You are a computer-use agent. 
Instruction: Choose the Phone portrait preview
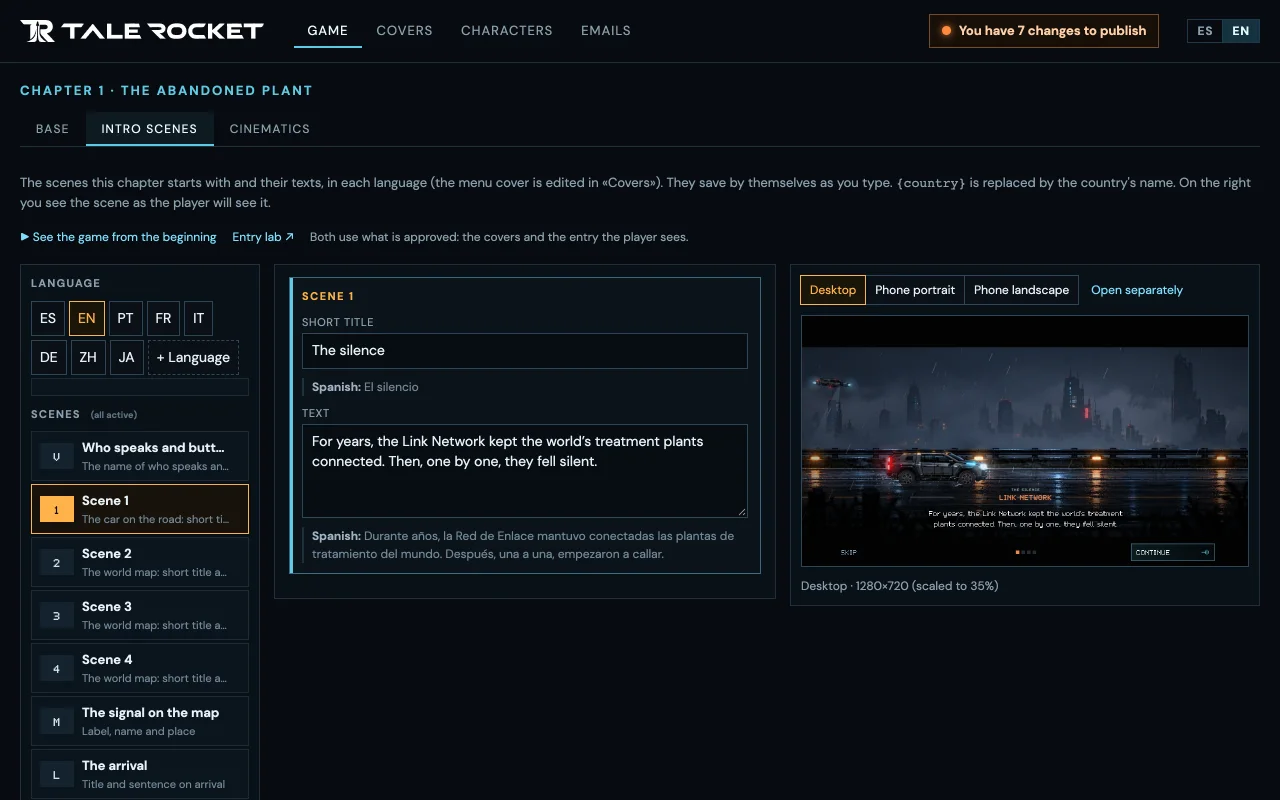click(x=915, y=290)
